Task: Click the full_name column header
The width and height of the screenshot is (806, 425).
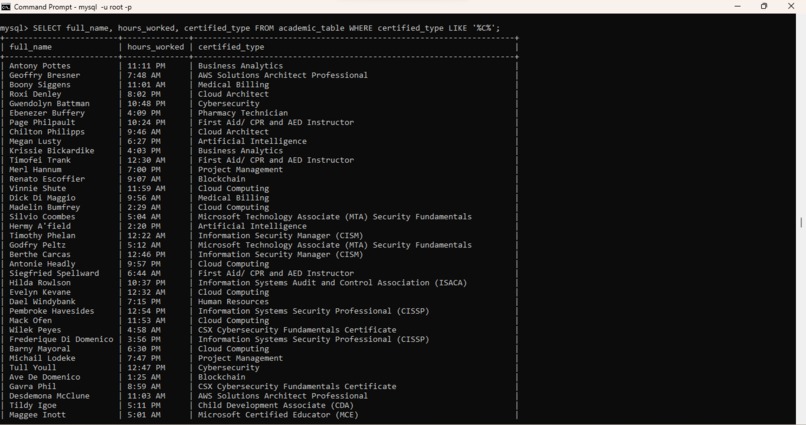Action: pyautogui.click(x=30, y=47)
